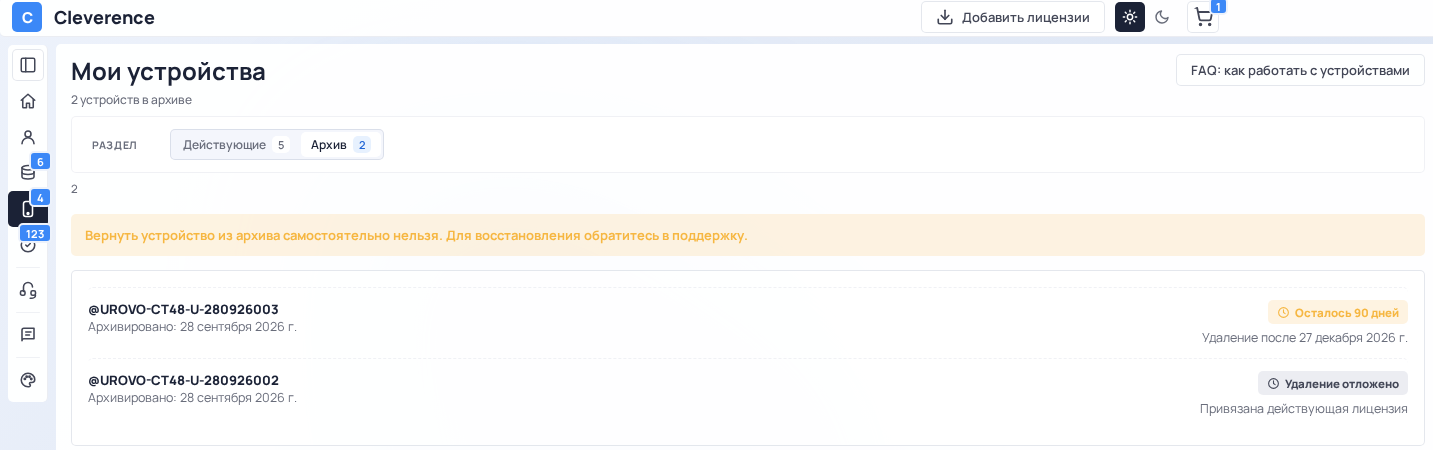Enable light theme with sun toggle
This screenshot has height=450, width=1433.
pos(1130,17)
